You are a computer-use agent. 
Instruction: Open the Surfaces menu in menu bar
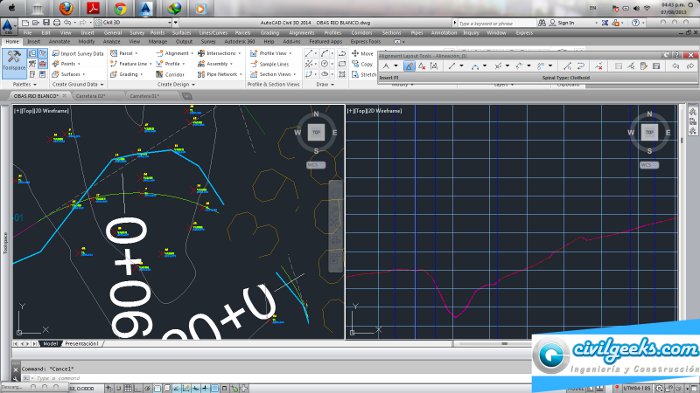click(181, 33)
